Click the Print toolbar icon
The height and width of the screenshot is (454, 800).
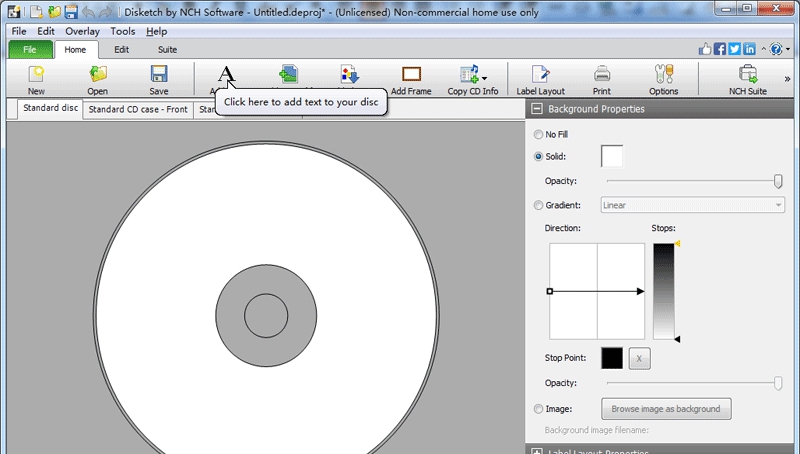(602, 74)
